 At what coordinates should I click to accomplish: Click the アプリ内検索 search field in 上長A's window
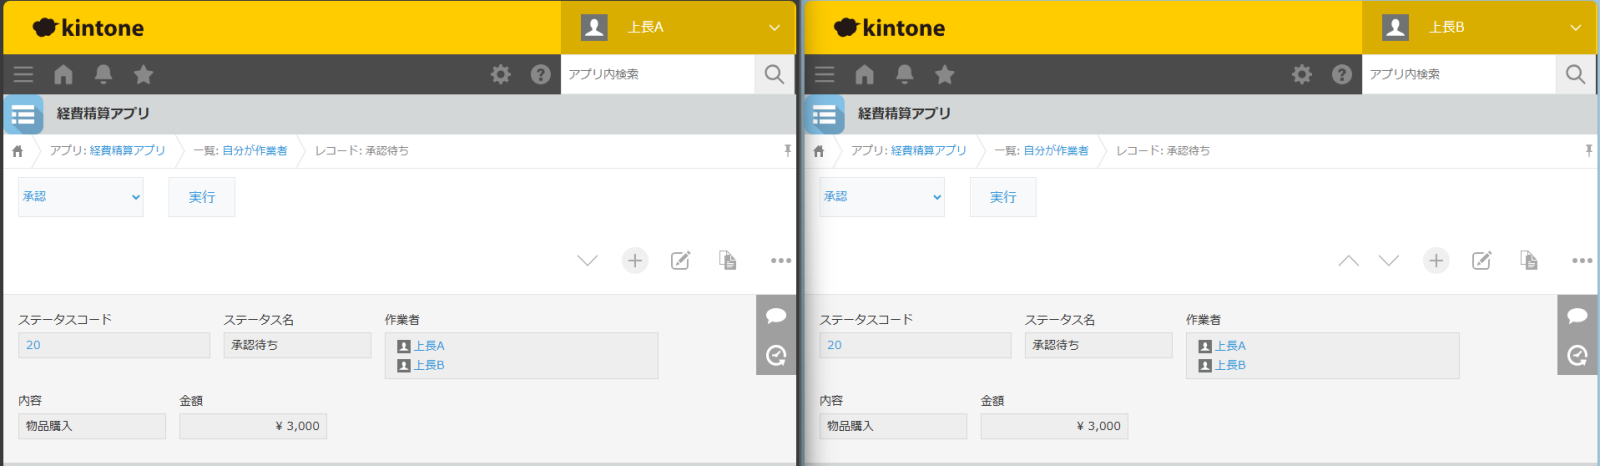[x=656, y=74]
